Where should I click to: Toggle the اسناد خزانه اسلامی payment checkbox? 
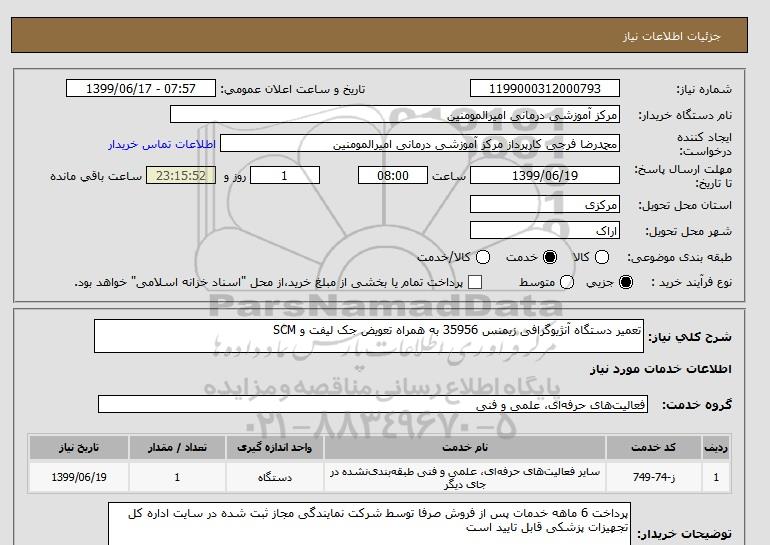coord(475,282)
